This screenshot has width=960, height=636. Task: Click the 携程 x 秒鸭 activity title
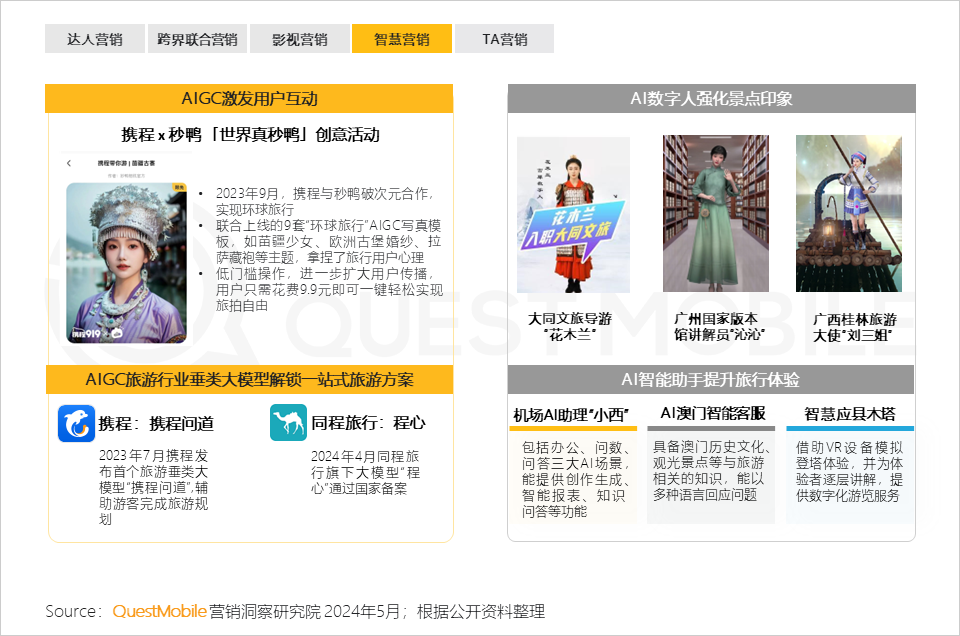point(250,135)
